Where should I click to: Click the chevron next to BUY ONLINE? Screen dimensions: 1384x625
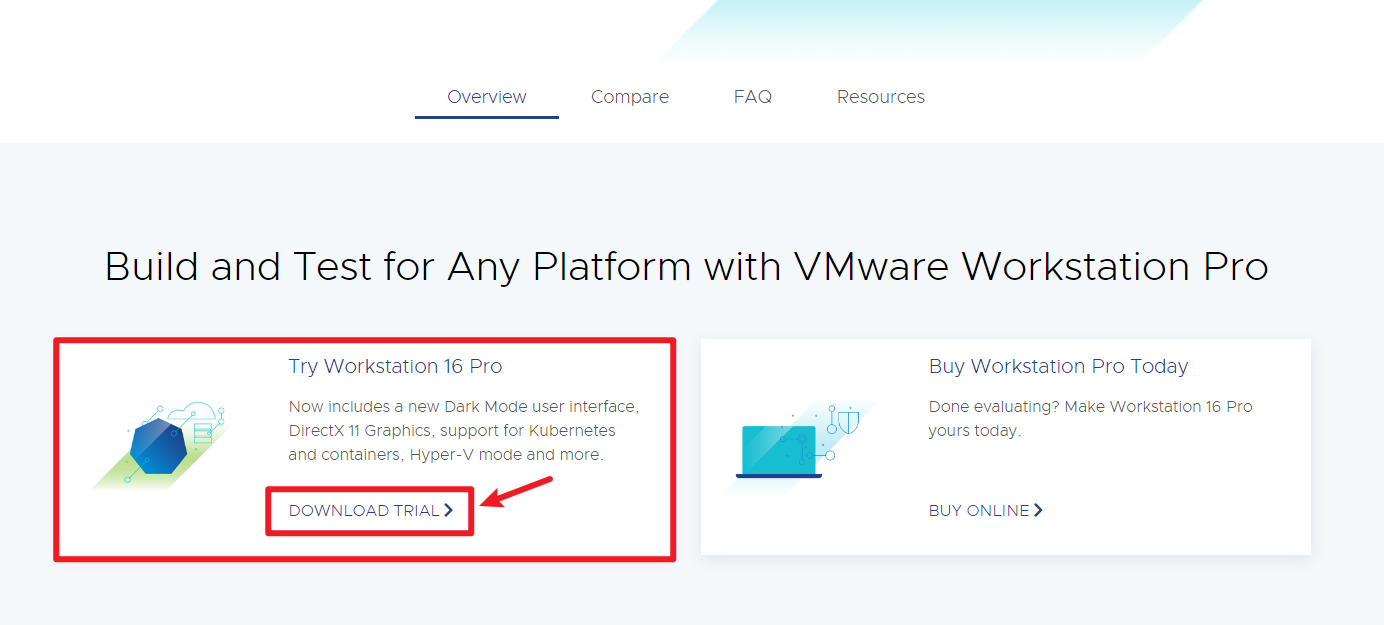pyautogui.click(x=1038, y=510)
